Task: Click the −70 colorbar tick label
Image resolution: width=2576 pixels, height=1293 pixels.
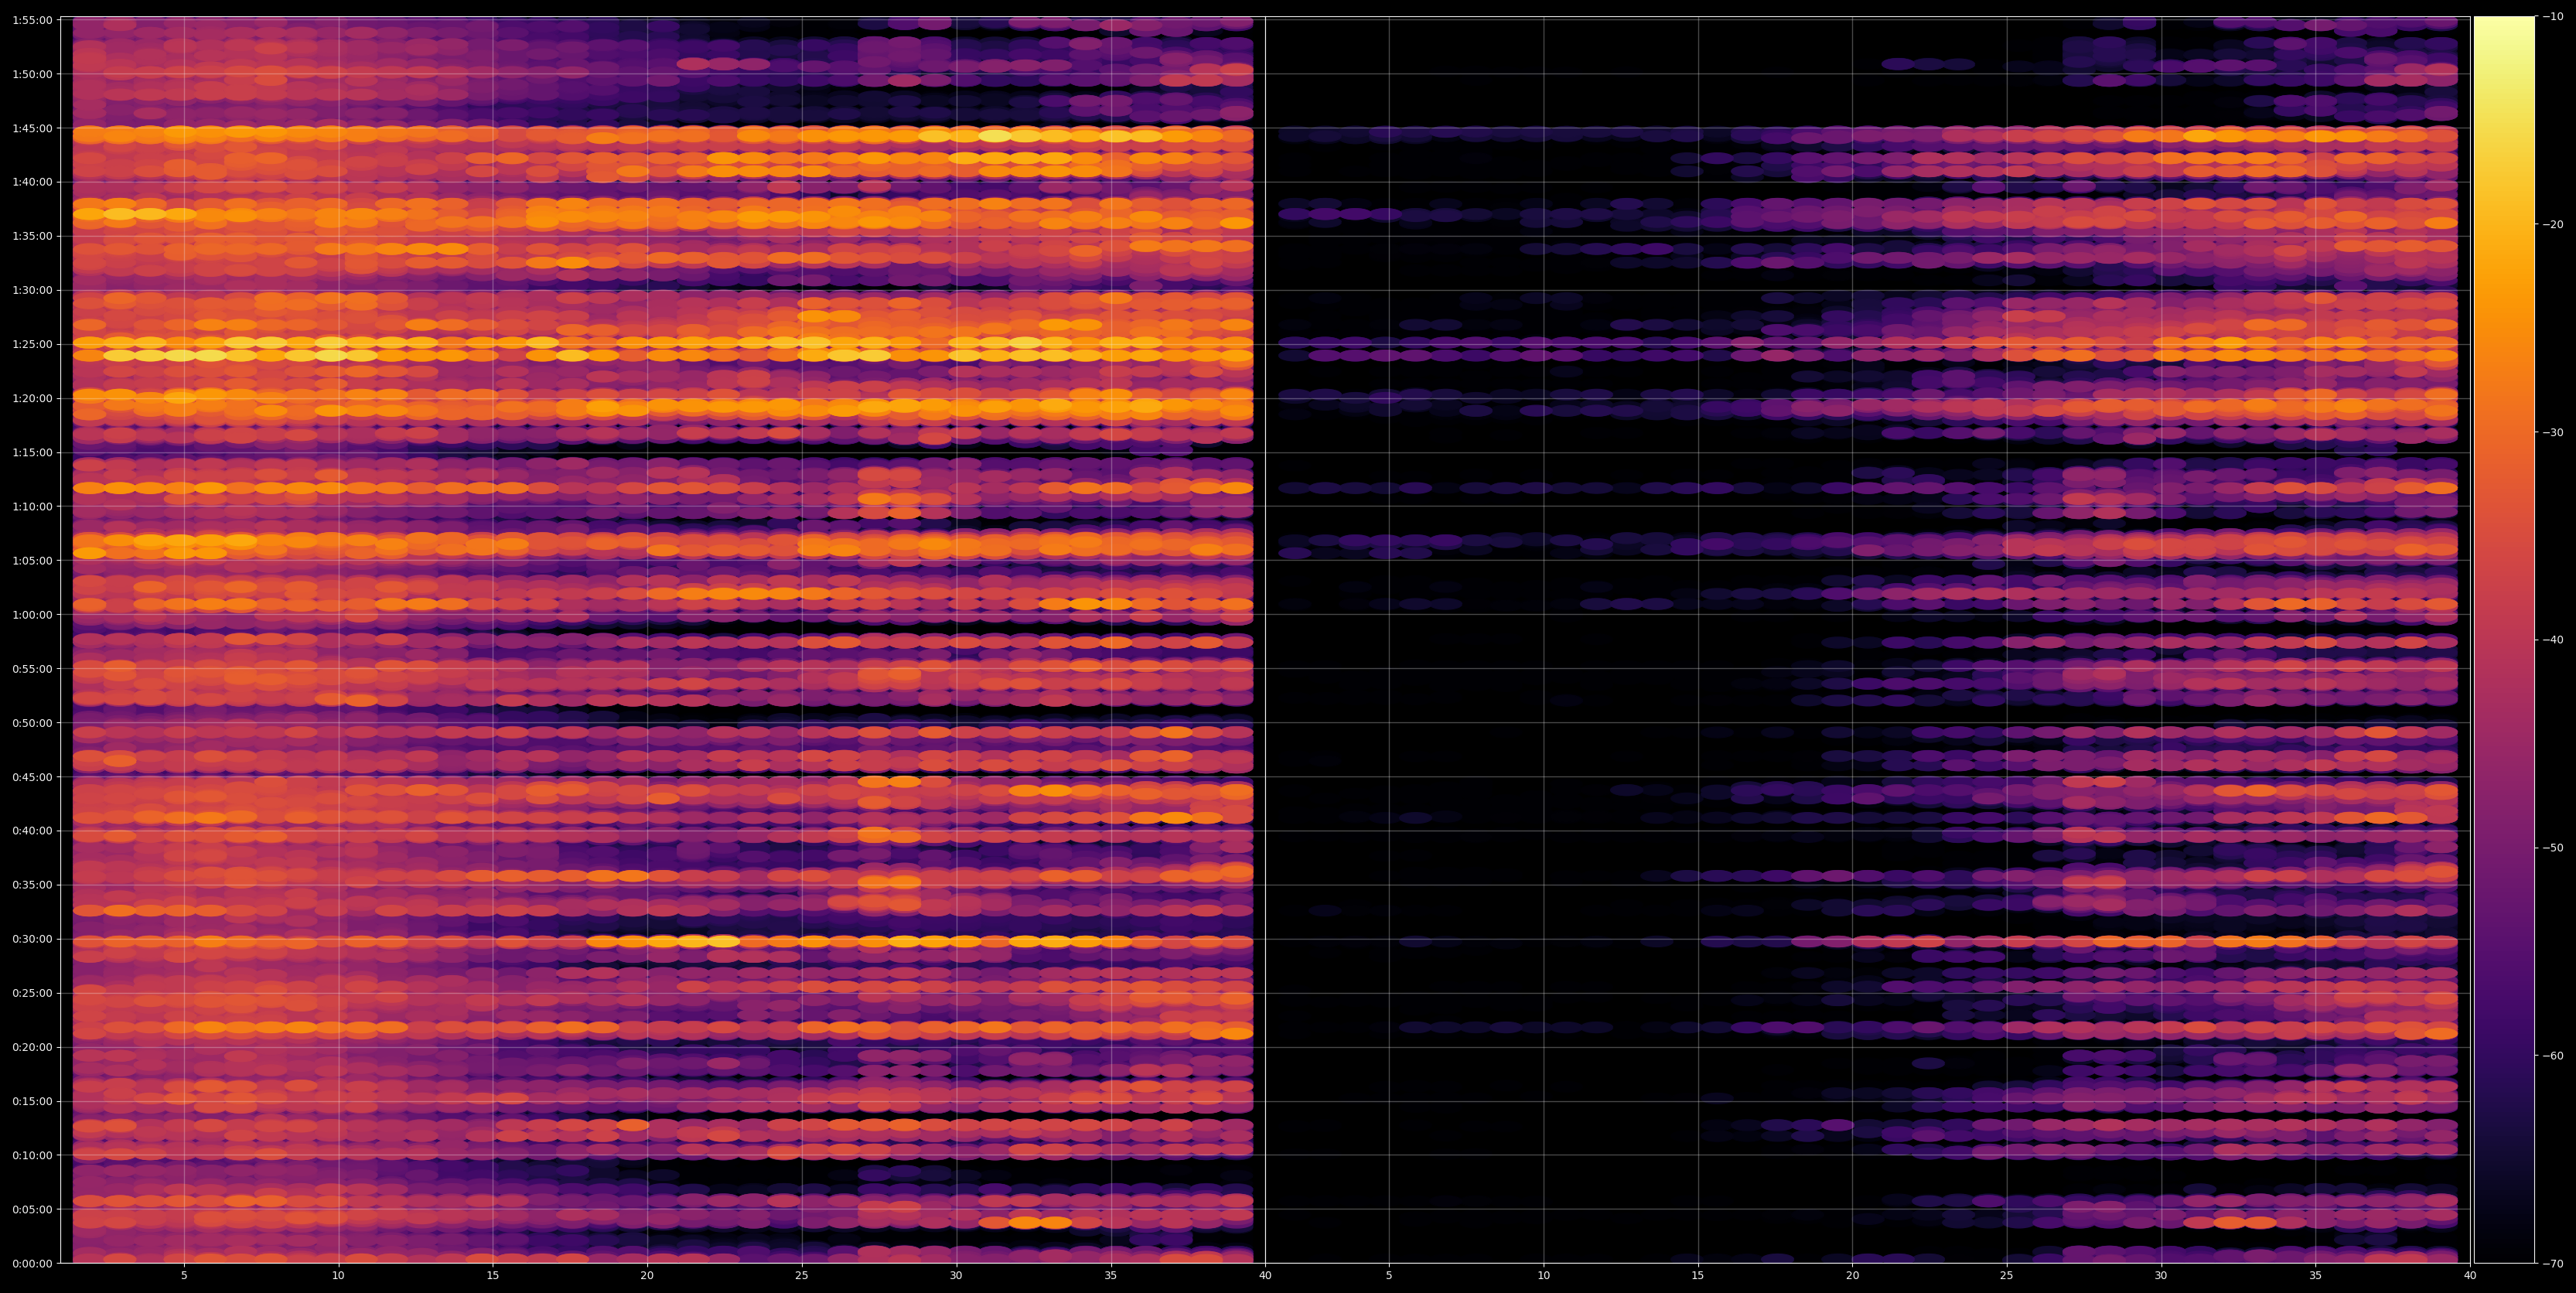Action: pyautogui.click(x=2554, y=1264)
